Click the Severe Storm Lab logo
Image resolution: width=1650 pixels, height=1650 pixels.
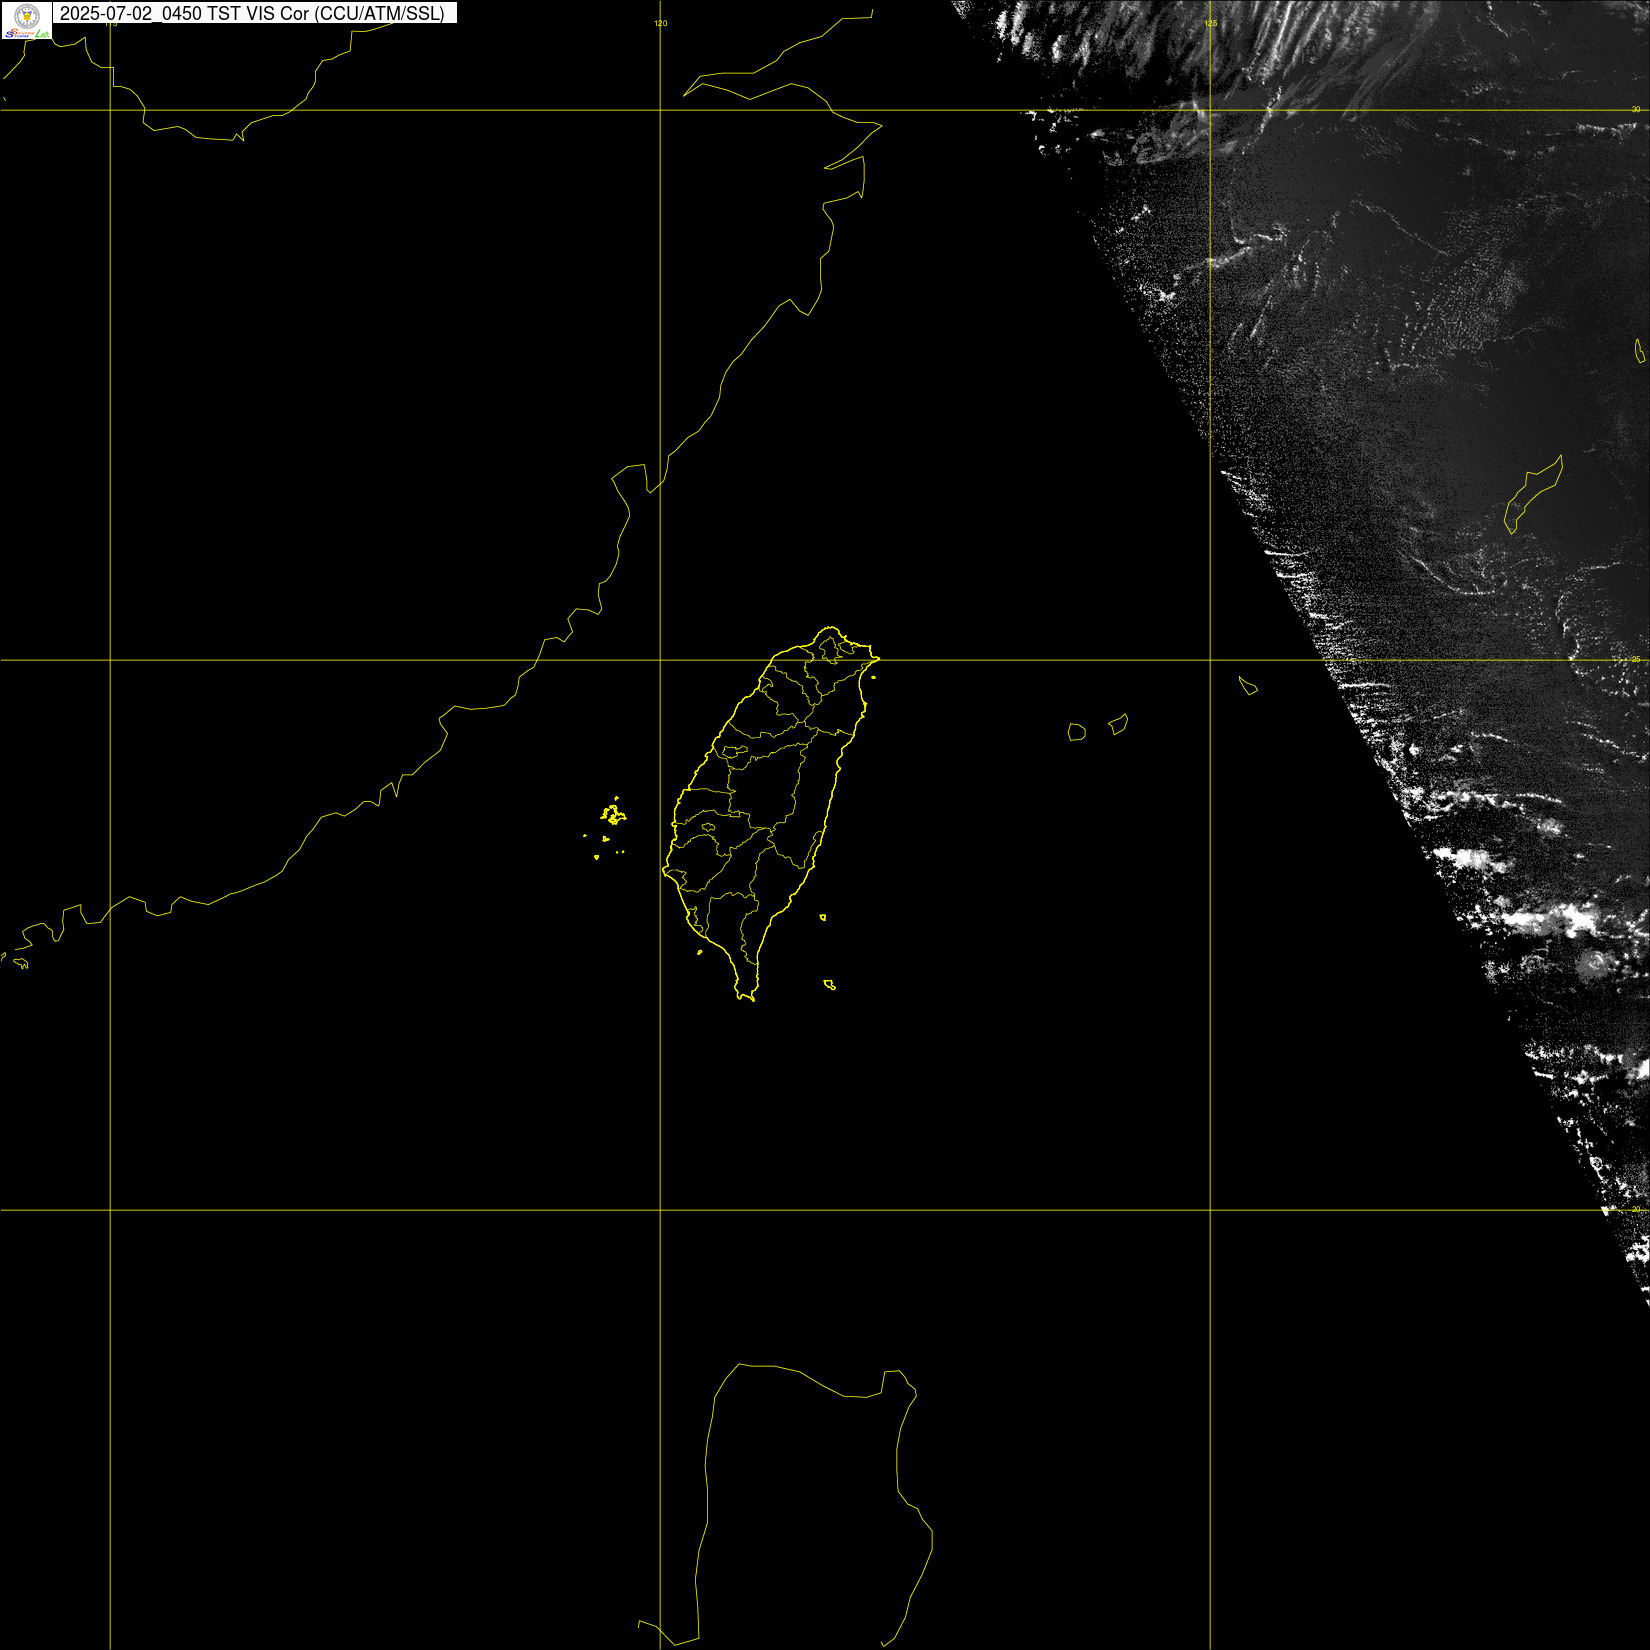27,20
